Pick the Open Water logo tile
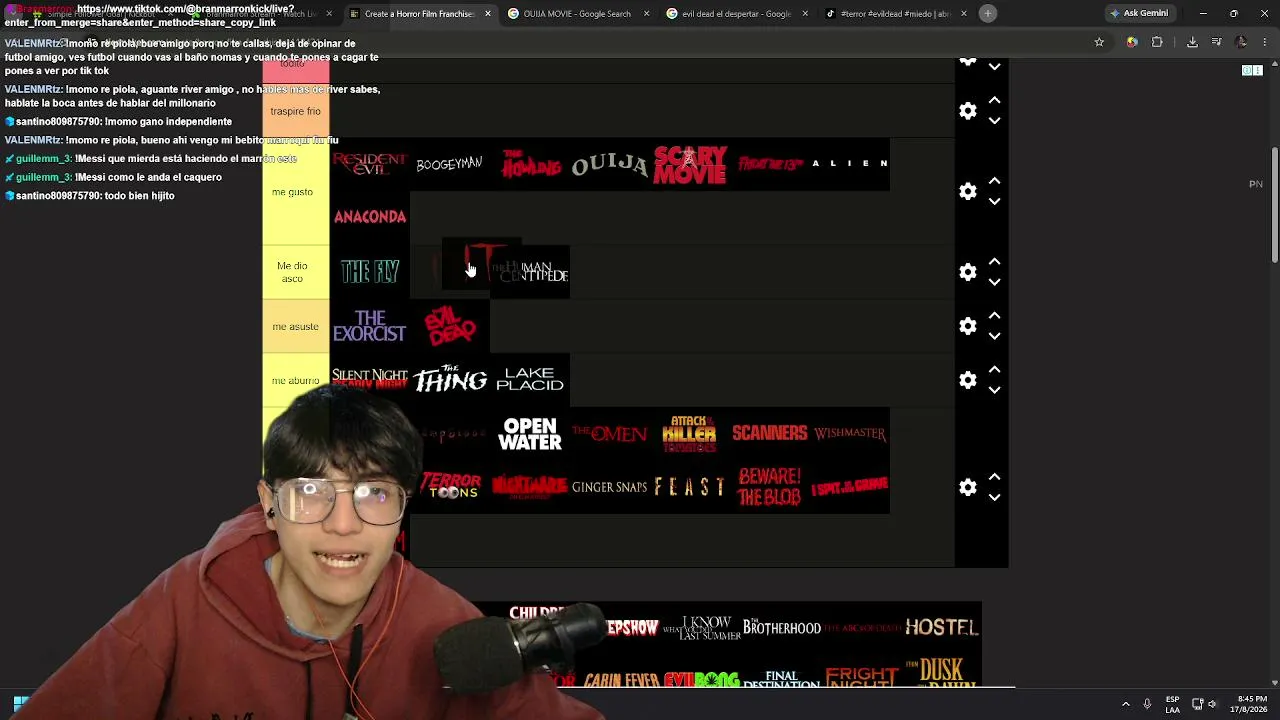Image resolution: width=1280 pixels, height=720 pixels. pos(530,434)
